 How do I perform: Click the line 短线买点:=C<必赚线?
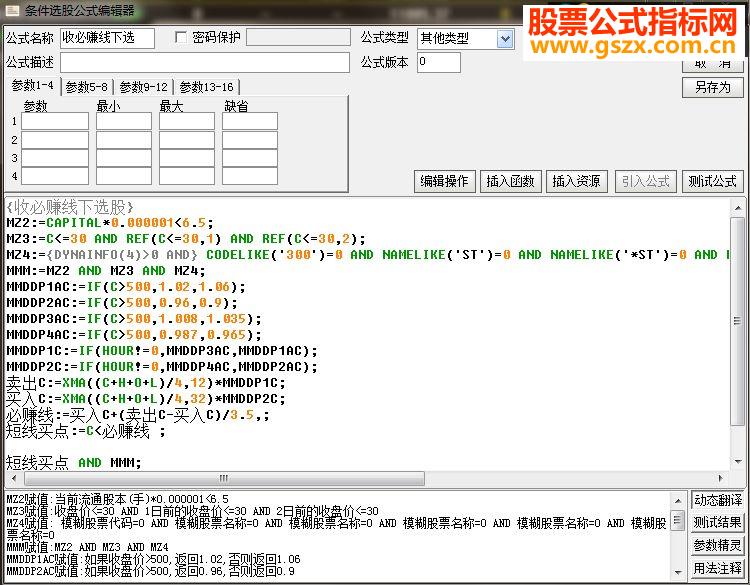click(86, 431)
